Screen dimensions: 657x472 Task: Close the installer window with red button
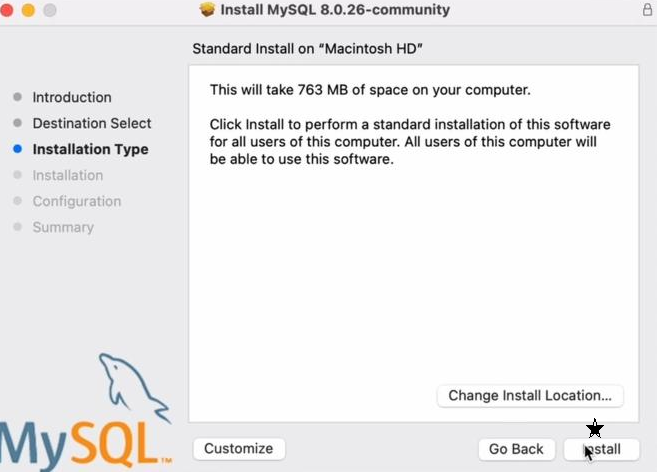pyautogui.click(x=9, y=10)
